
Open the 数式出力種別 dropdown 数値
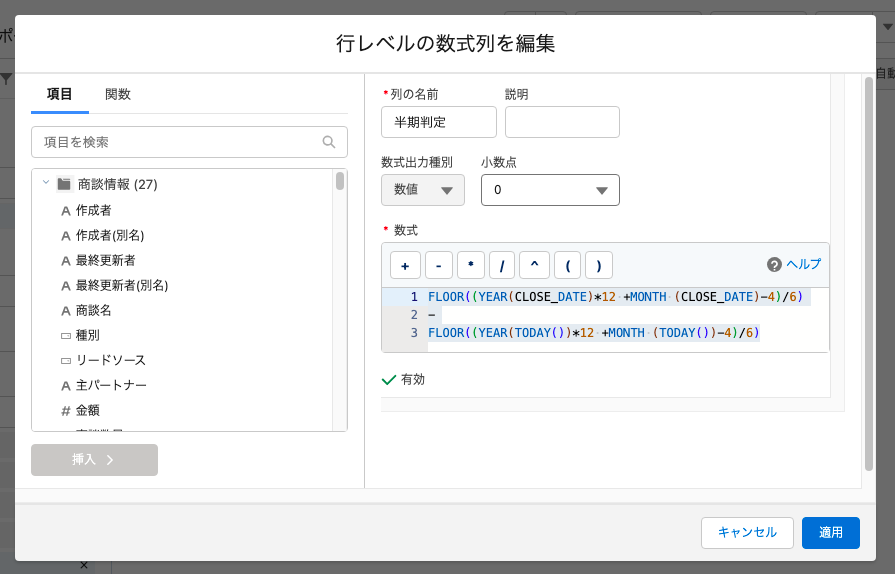[x=423, y=190]
